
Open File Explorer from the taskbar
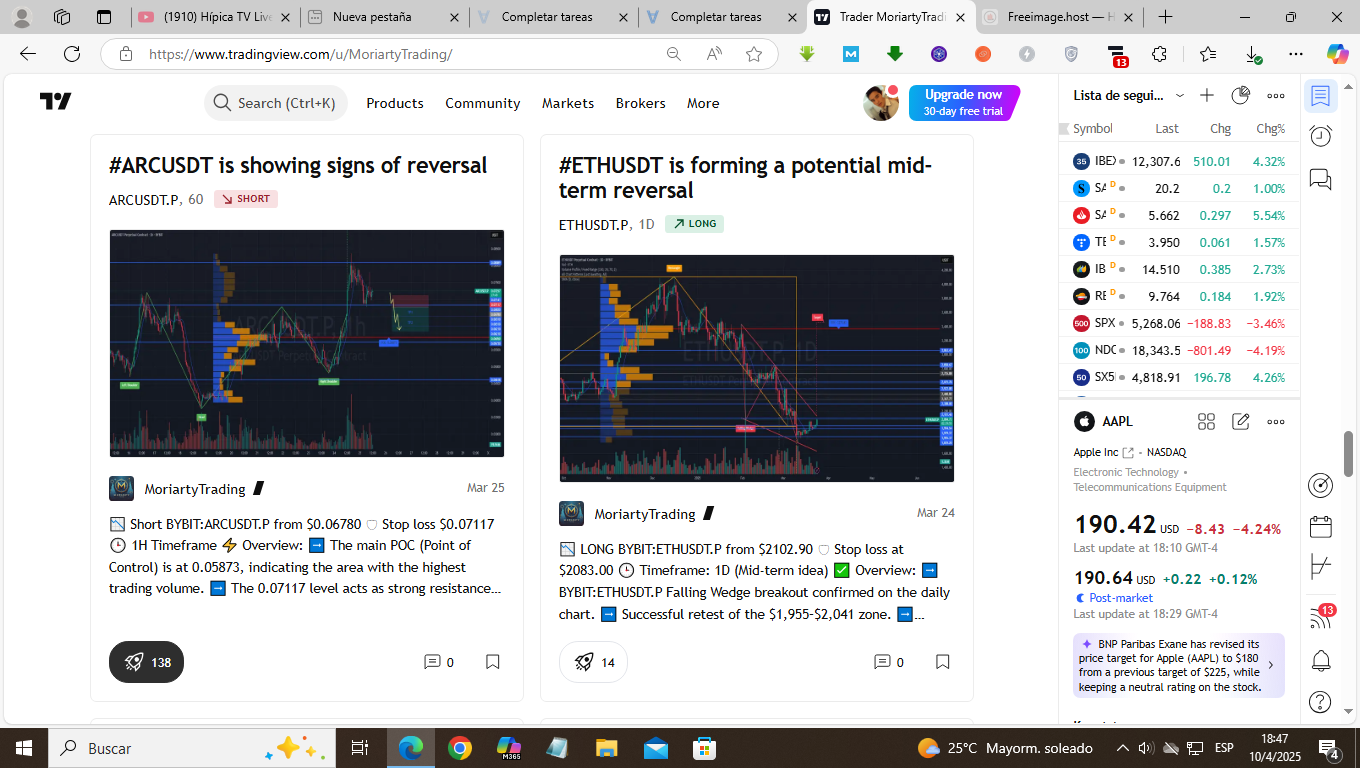coord(606,747)
